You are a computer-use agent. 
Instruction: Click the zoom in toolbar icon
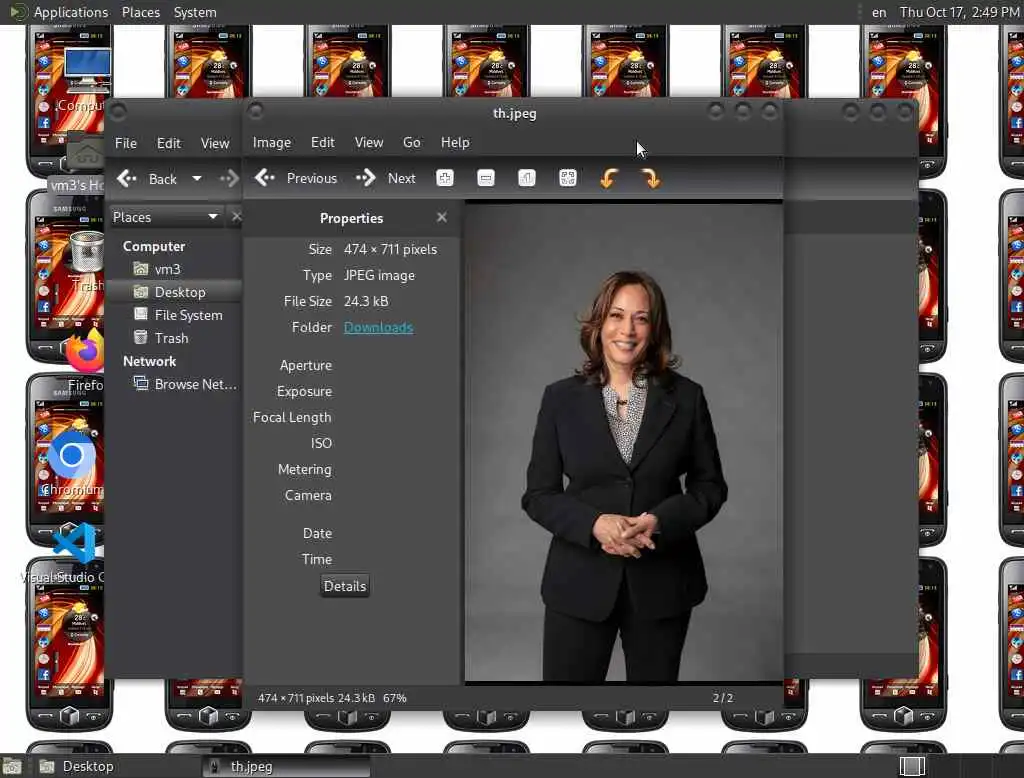(x=445, y=178)
